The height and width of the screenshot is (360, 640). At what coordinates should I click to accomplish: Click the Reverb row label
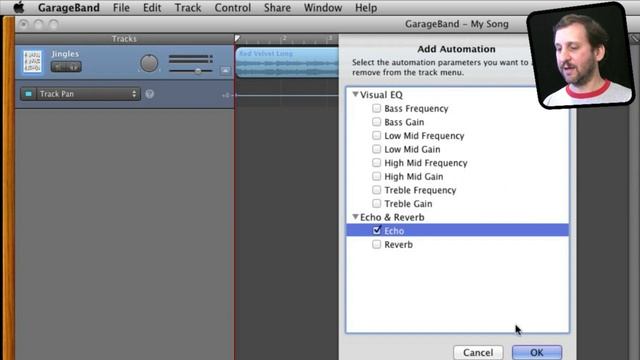[398, 244]
